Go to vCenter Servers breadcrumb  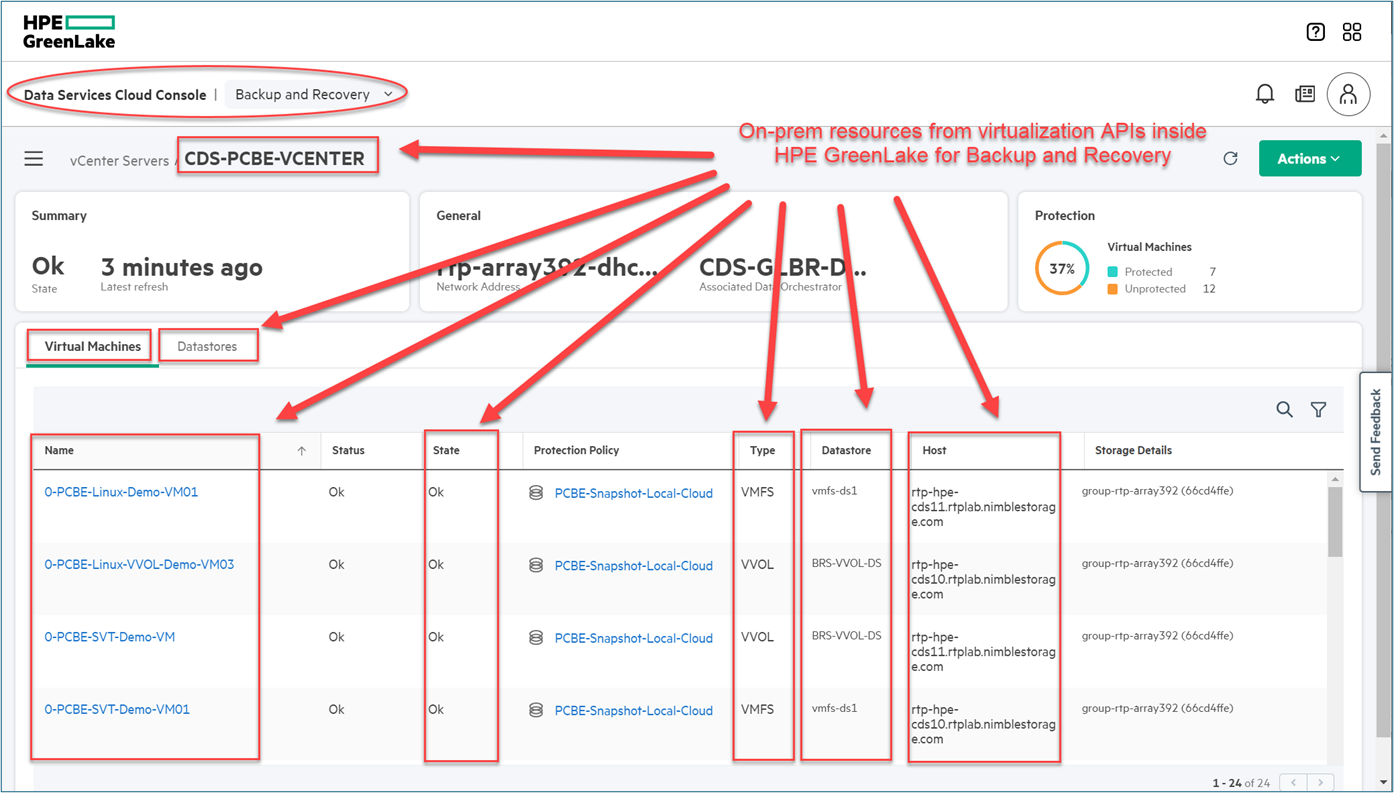coord(119,160)
